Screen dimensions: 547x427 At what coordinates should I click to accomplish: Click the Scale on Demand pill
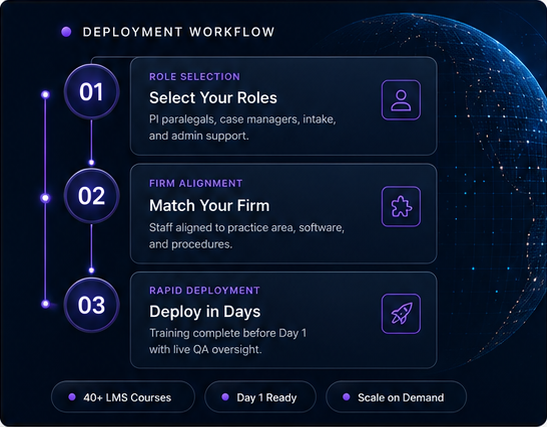click(x=396, y=397)
